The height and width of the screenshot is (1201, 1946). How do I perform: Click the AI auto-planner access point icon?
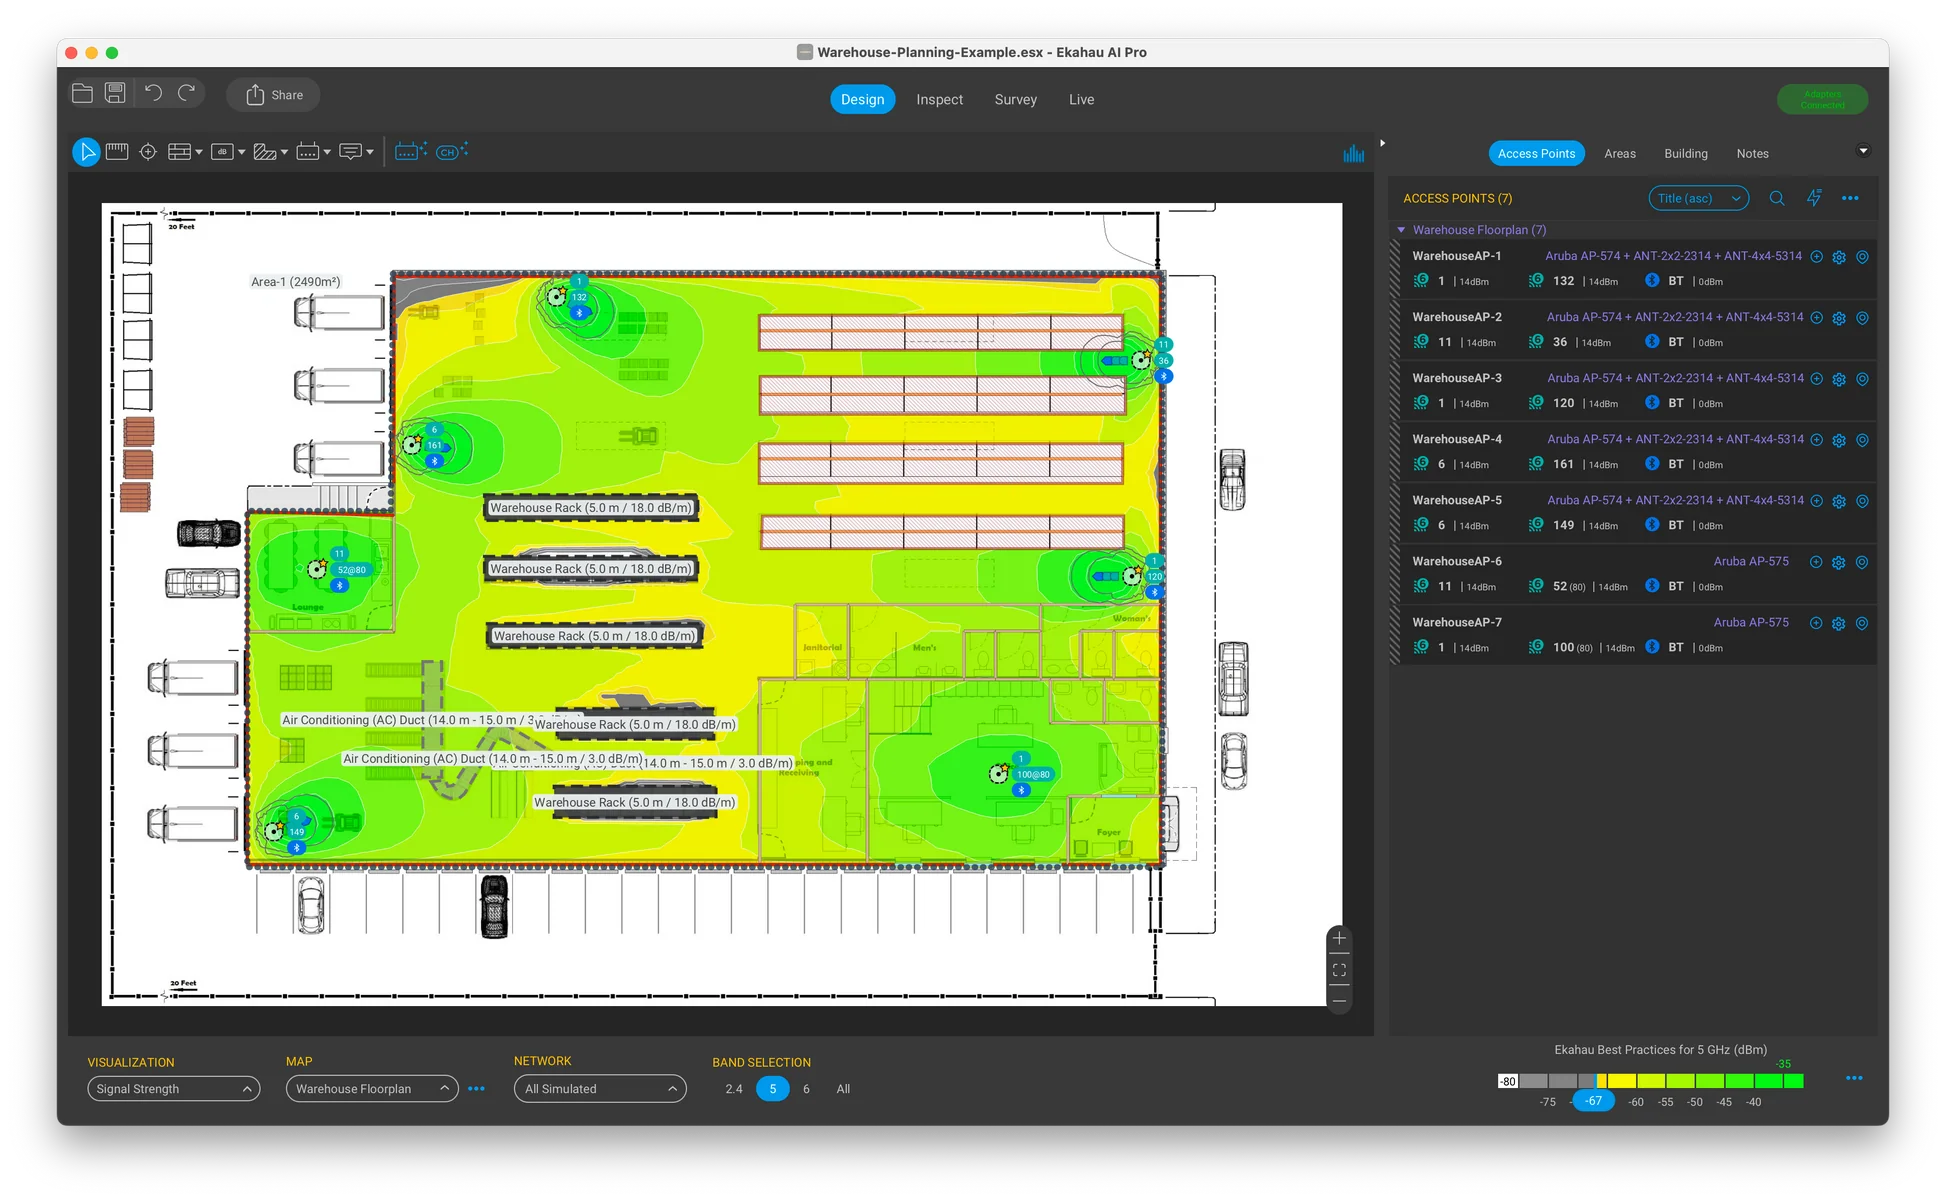click(410, 152)
